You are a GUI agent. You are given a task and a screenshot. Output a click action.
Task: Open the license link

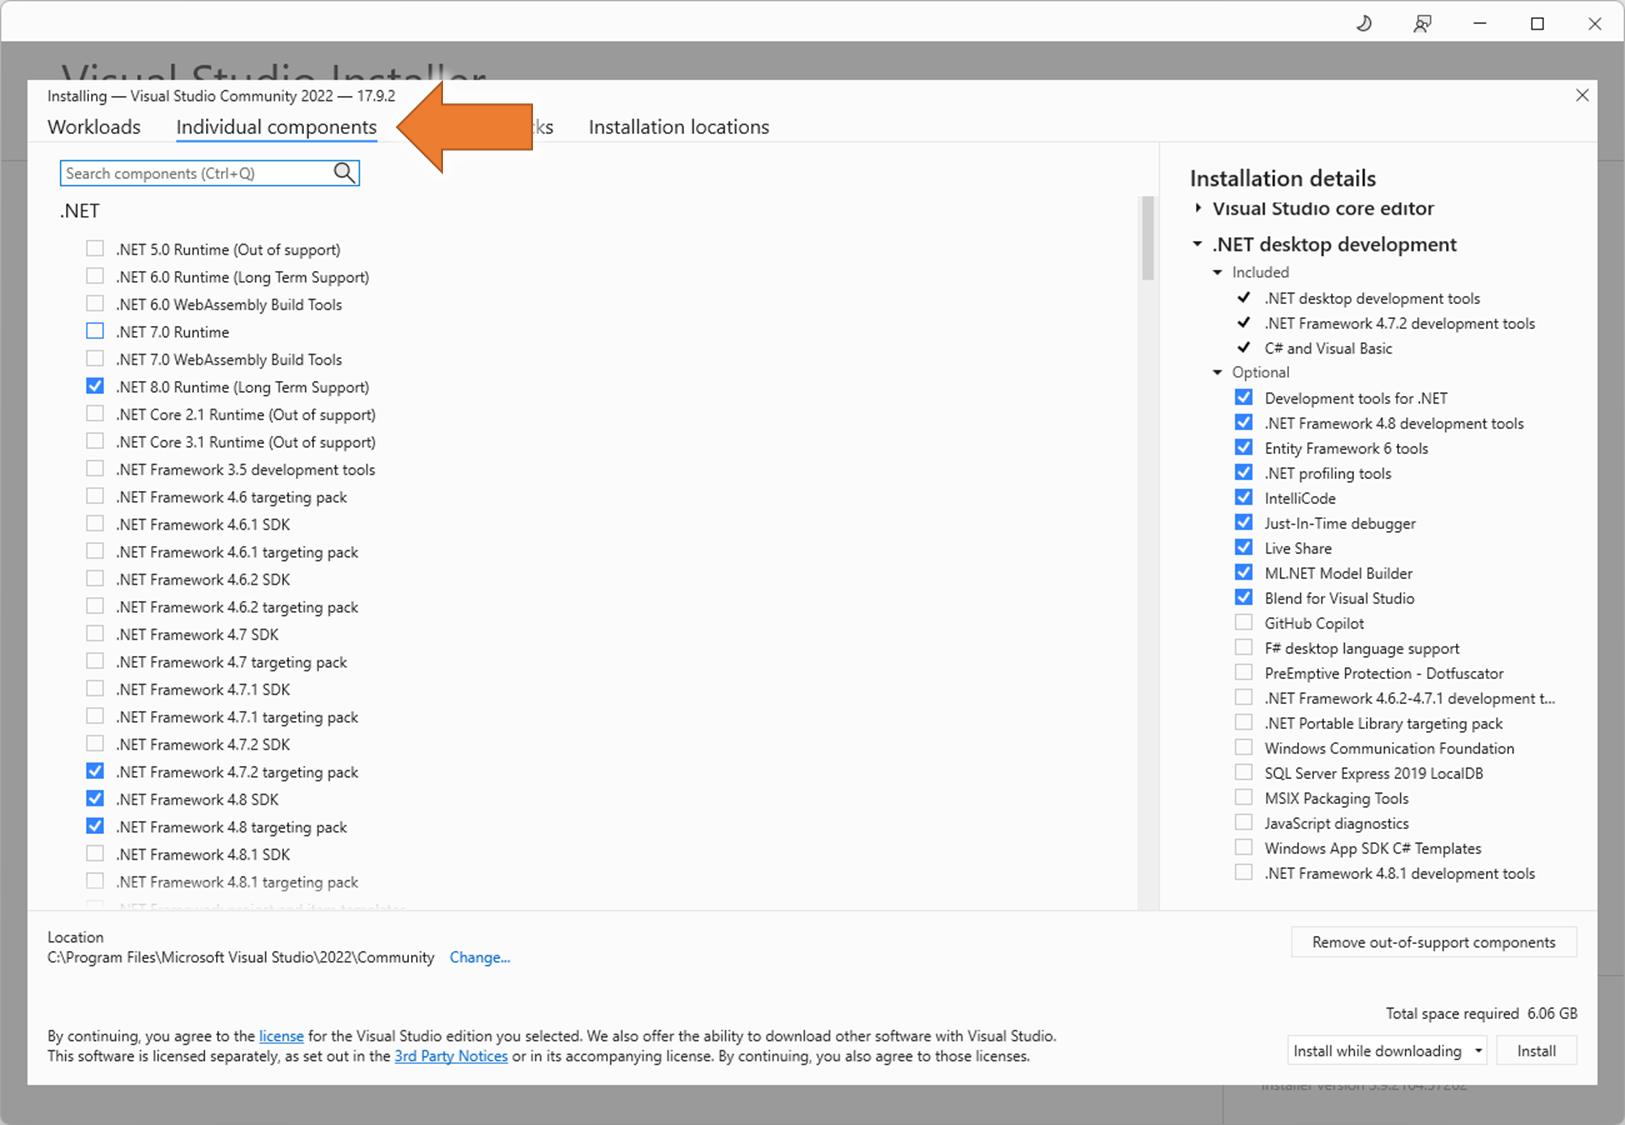281,1036
